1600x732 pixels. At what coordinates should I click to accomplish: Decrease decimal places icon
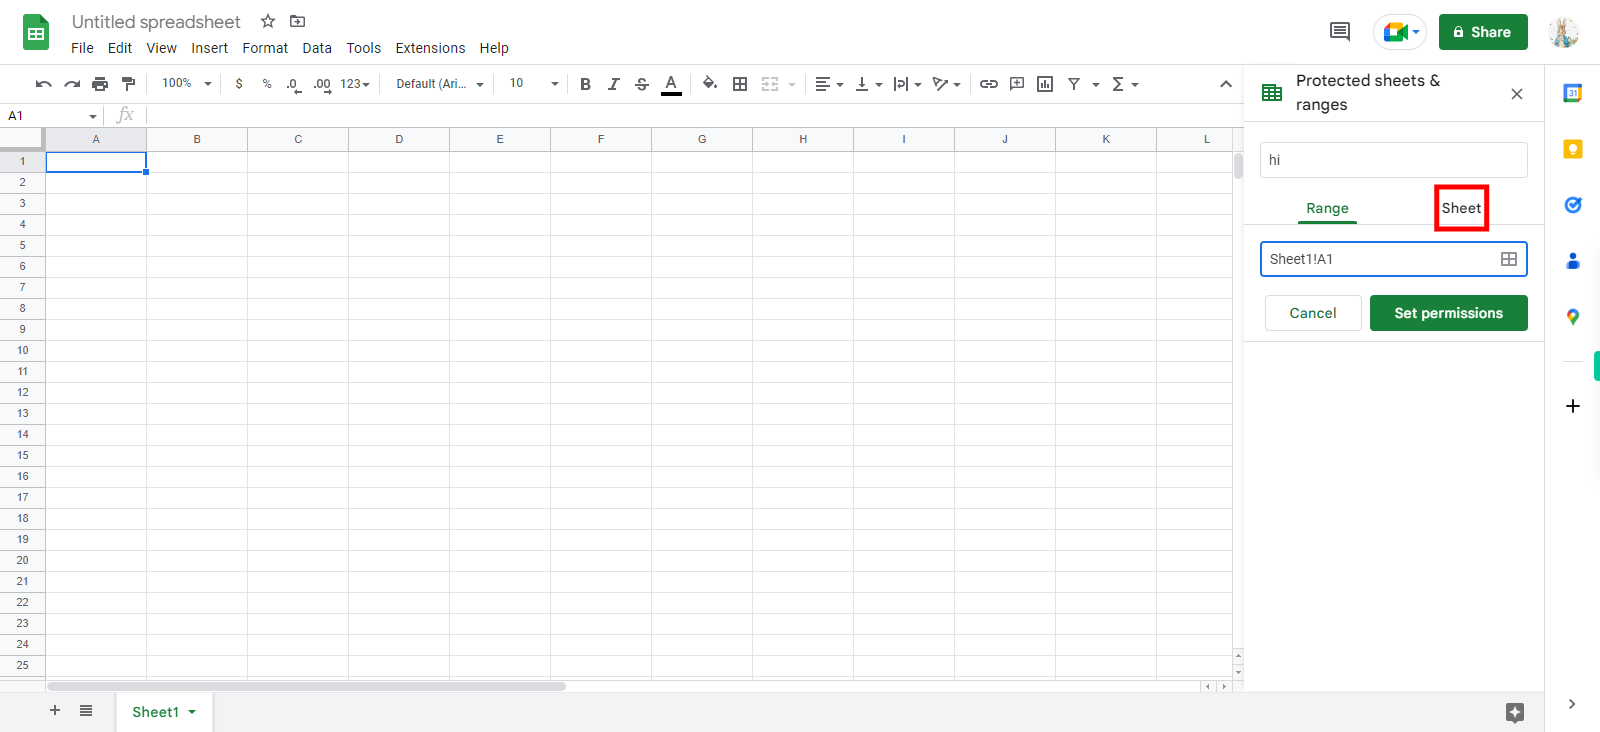pyautogui.click(x=293, y=84)
